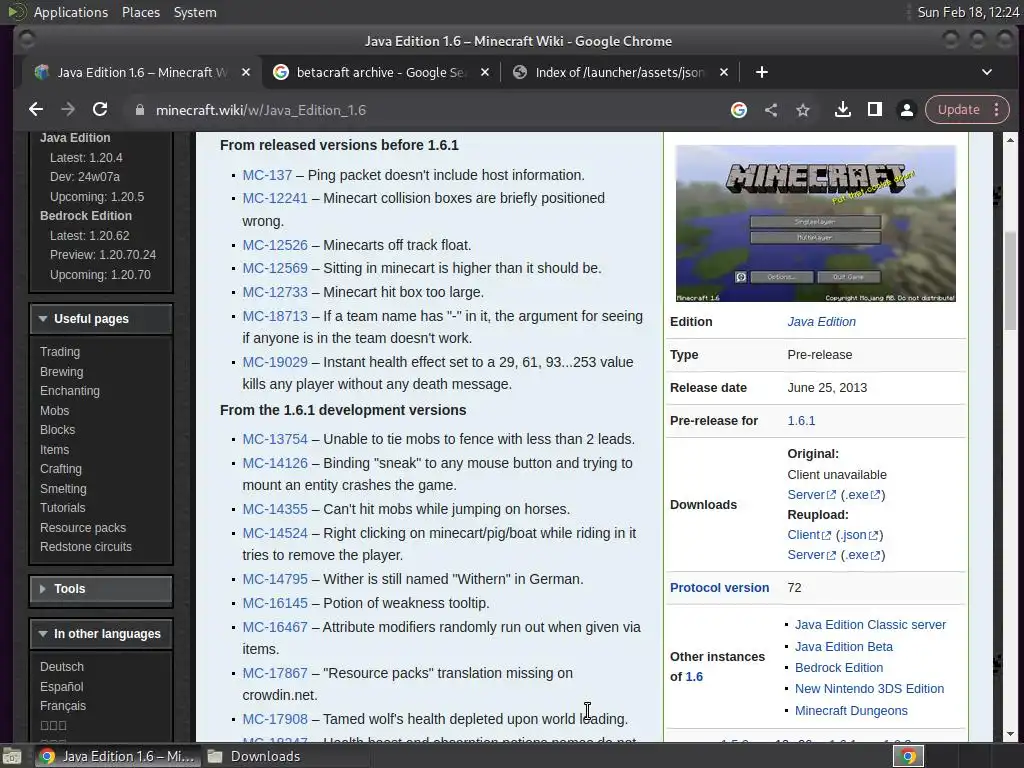Open the Applications menu
The image size is (1024, 768).
click(71, 12)
